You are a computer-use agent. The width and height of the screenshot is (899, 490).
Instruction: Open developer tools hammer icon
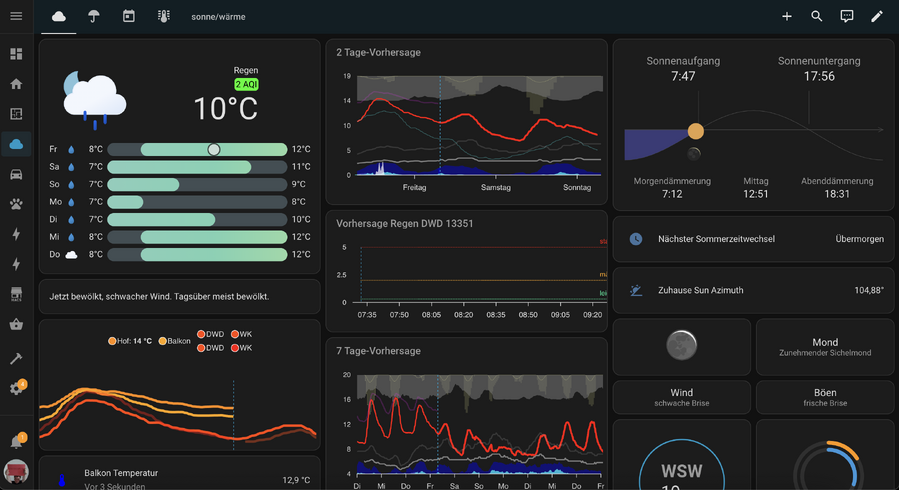[x=16, y=358]
